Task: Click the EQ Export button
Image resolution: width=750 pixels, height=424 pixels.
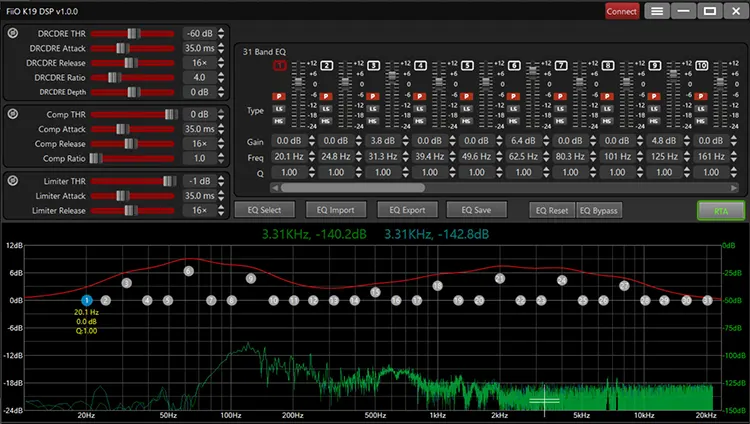Action: (407, 210)
